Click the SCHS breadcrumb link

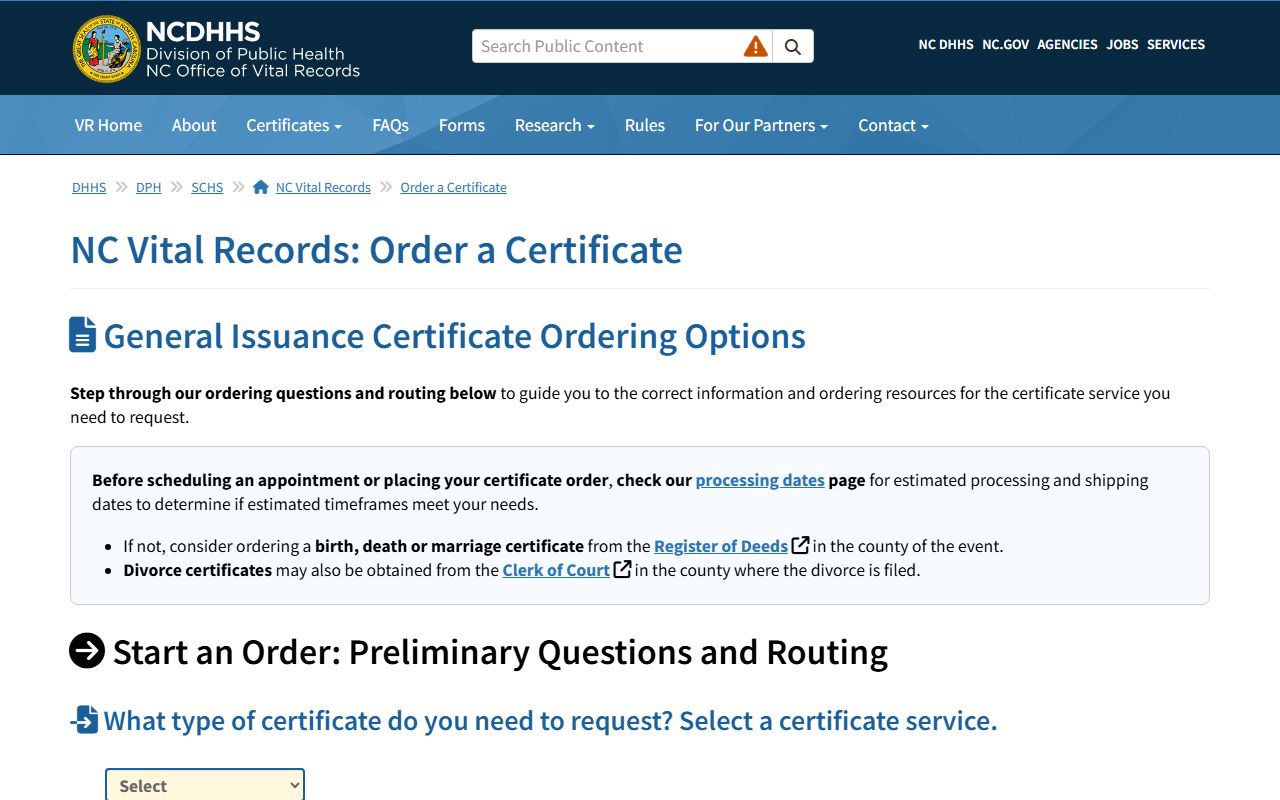[207, 187]
